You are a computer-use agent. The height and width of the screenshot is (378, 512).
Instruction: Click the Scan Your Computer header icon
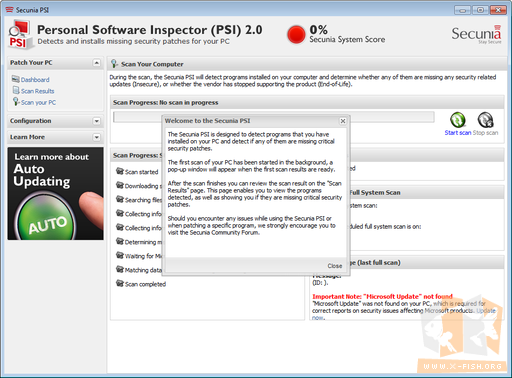click(x=114, y=64)
